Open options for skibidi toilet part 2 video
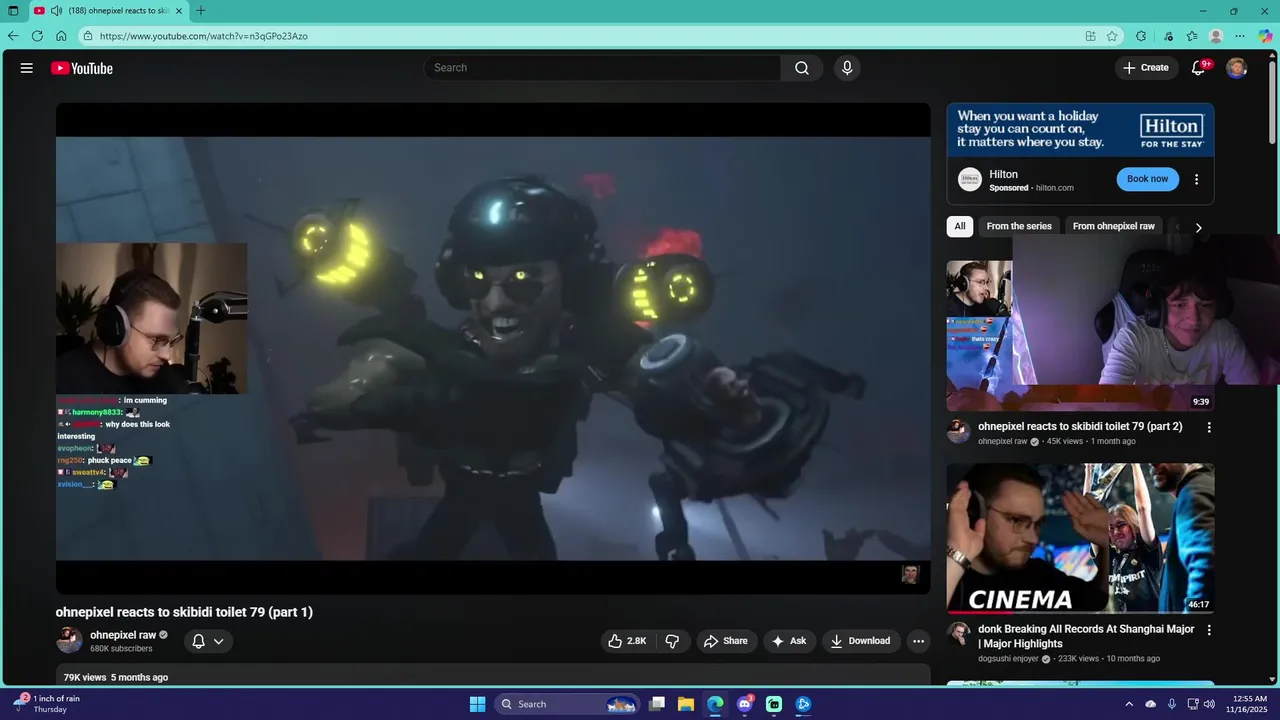The width and height of the screenshot is (1280, 720). [1209, 427]
